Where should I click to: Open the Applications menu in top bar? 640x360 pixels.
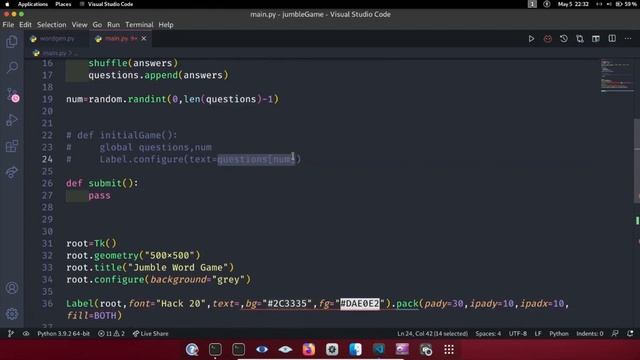pyautogui.click(x=33, y=4)
